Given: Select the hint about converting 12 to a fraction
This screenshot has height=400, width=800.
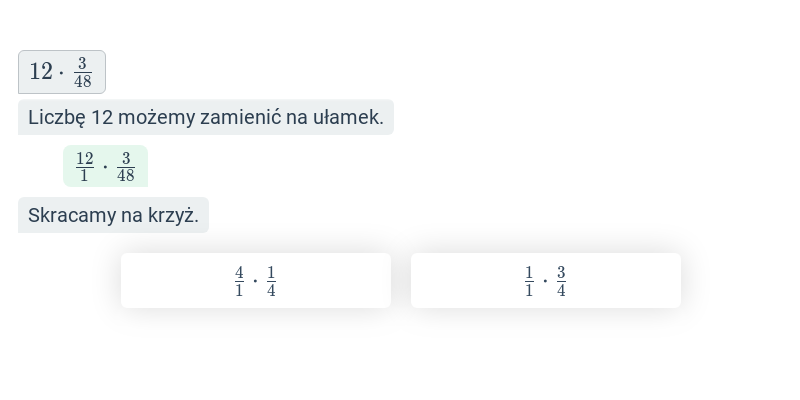Looking at the screenshot, I should [x=206, y=117].
